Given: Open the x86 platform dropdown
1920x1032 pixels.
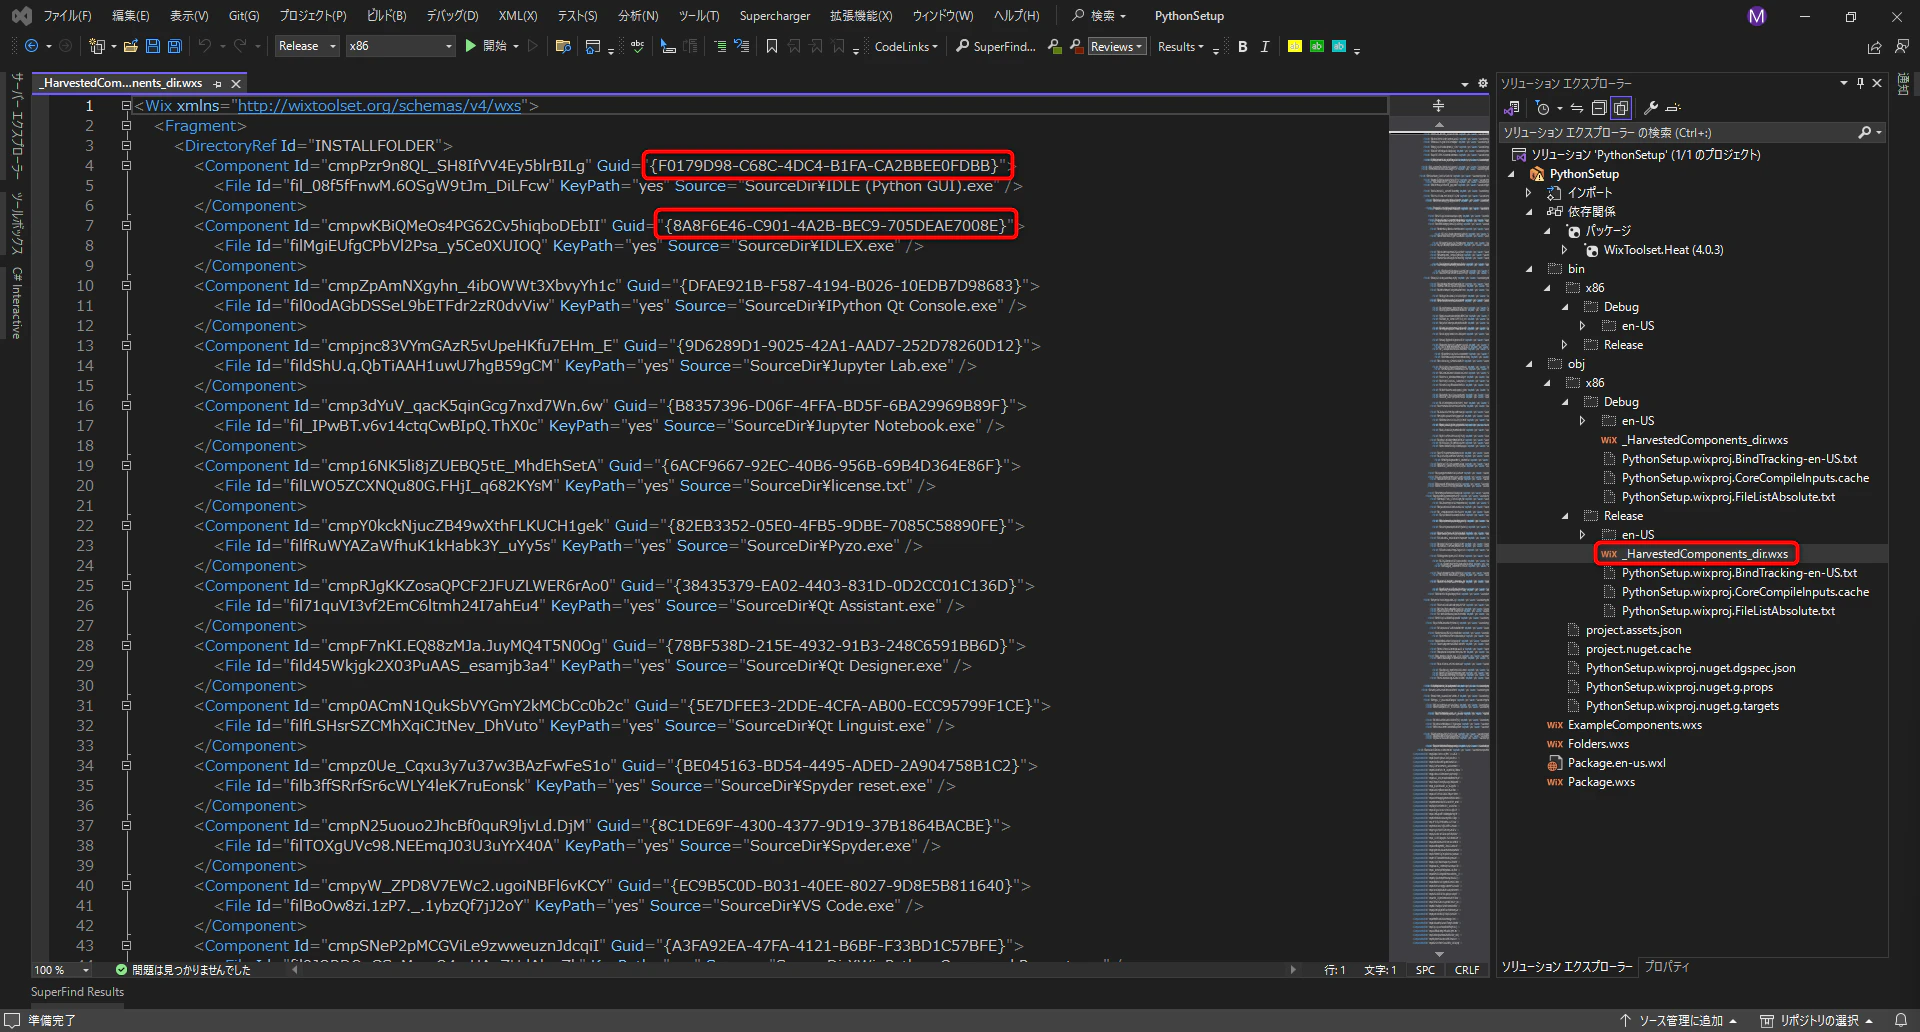Looking at the screenshot, I should tap(400, 46).
